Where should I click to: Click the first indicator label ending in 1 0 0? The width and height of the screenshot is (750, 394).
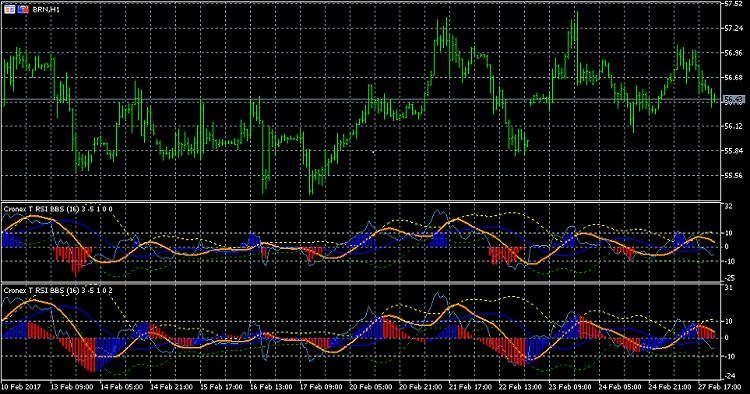click(58, 209)
